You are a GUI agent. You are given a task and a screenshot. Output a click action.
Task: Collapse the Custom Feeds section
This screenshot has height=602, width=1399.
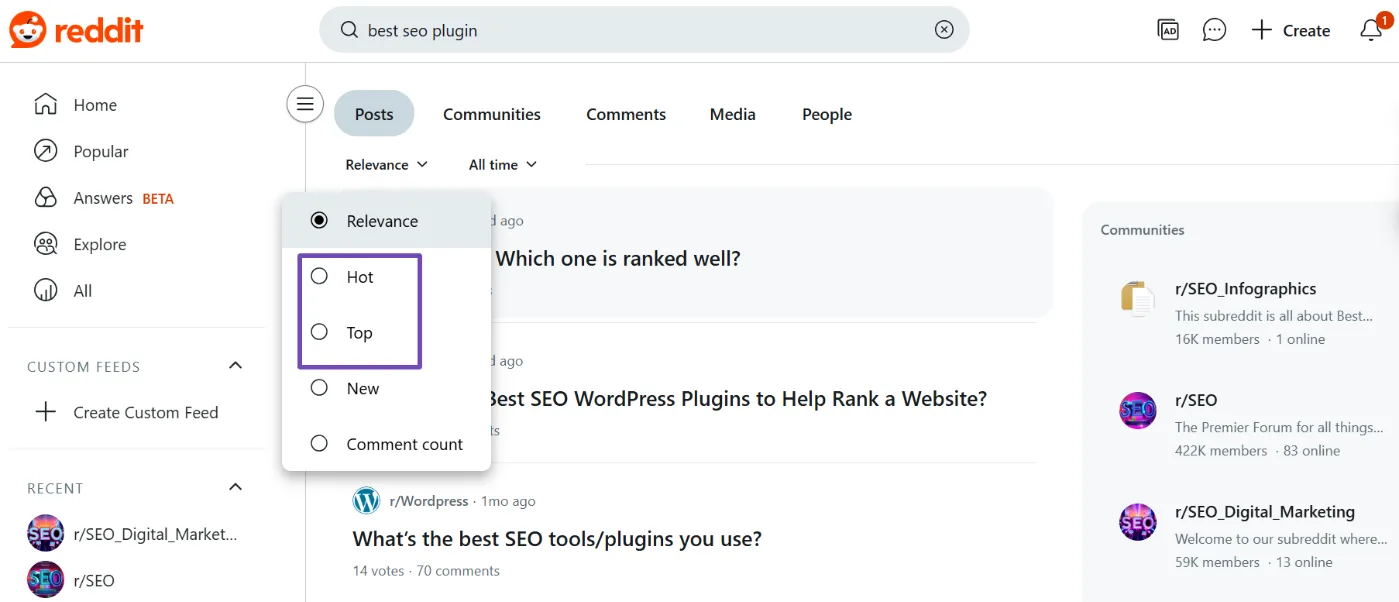click(236, 366)
